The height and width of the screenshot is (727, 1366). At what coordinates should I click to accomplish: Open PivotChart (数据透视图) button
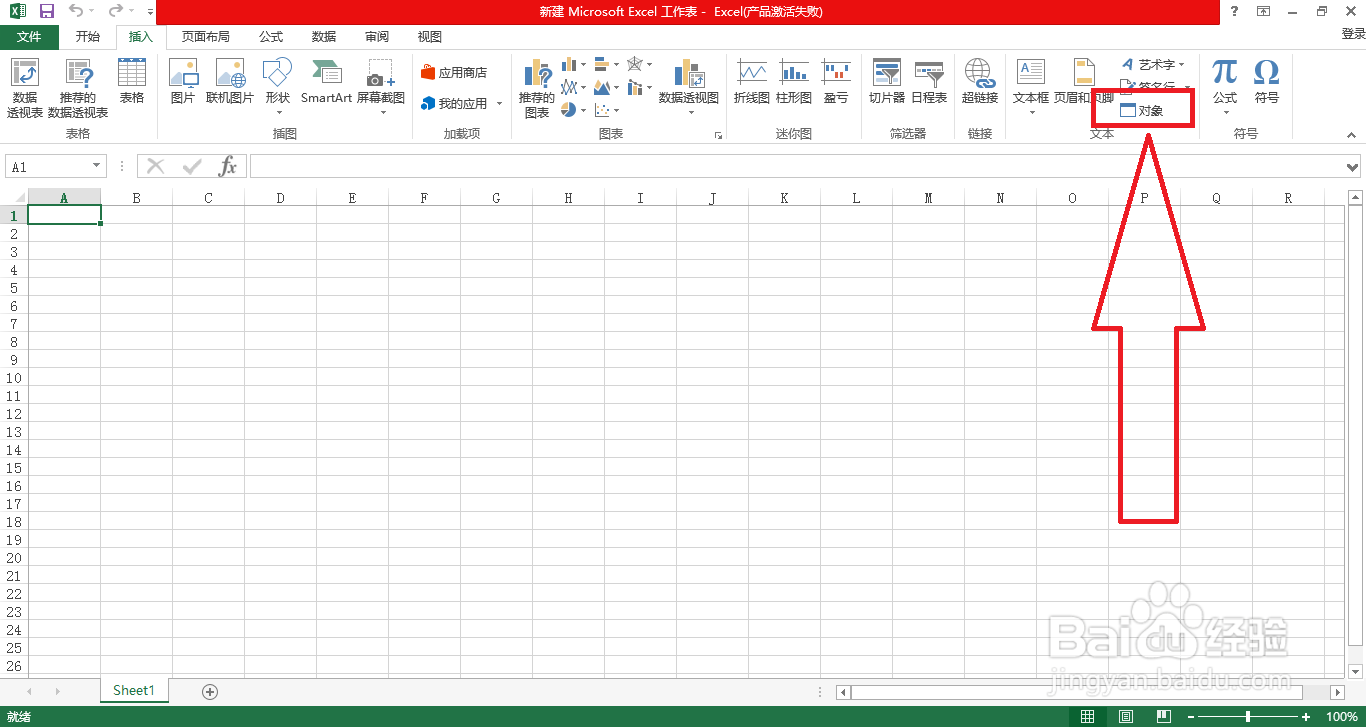click(689, 88)
